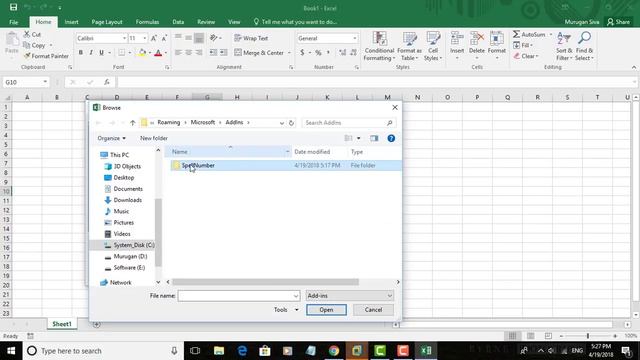Open the File tab

point(13,22)
